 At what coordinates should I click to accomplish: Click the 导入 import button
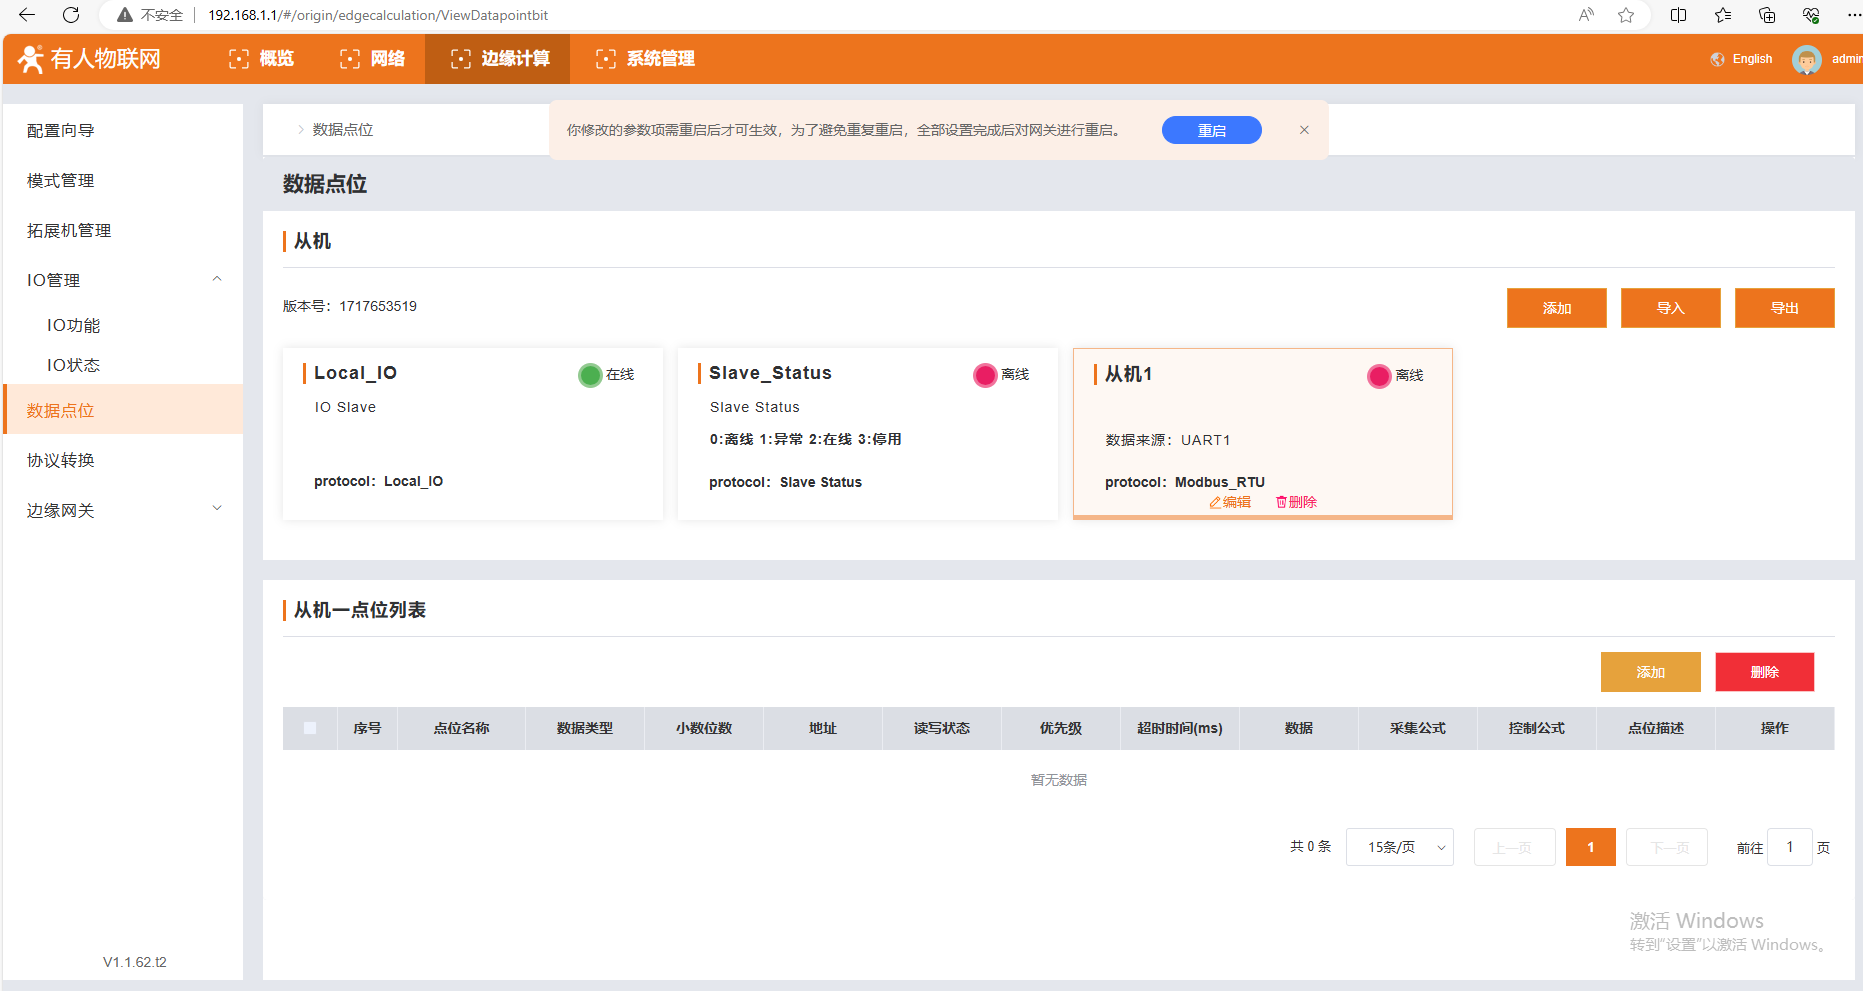pyautogui.click(x=1670, y=308)
